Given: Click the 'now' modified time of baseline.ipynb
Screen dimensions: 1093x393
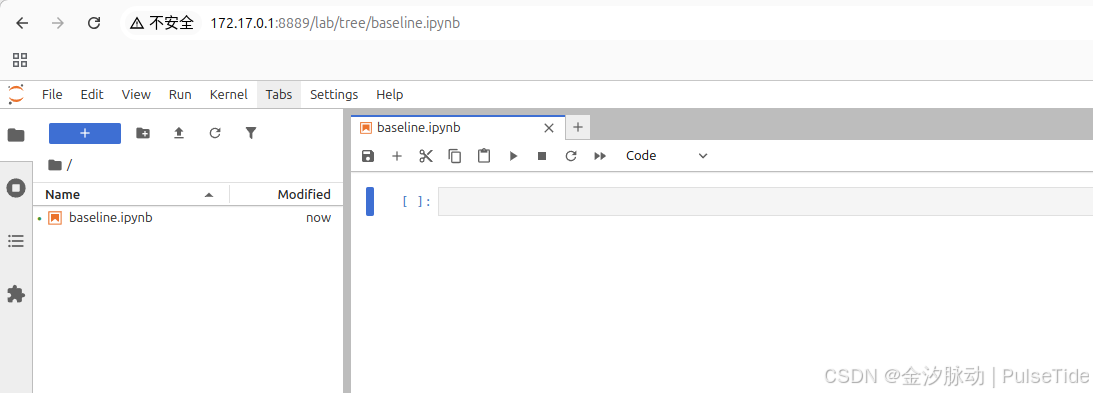Looking at the screenshot, I should 318,217.
